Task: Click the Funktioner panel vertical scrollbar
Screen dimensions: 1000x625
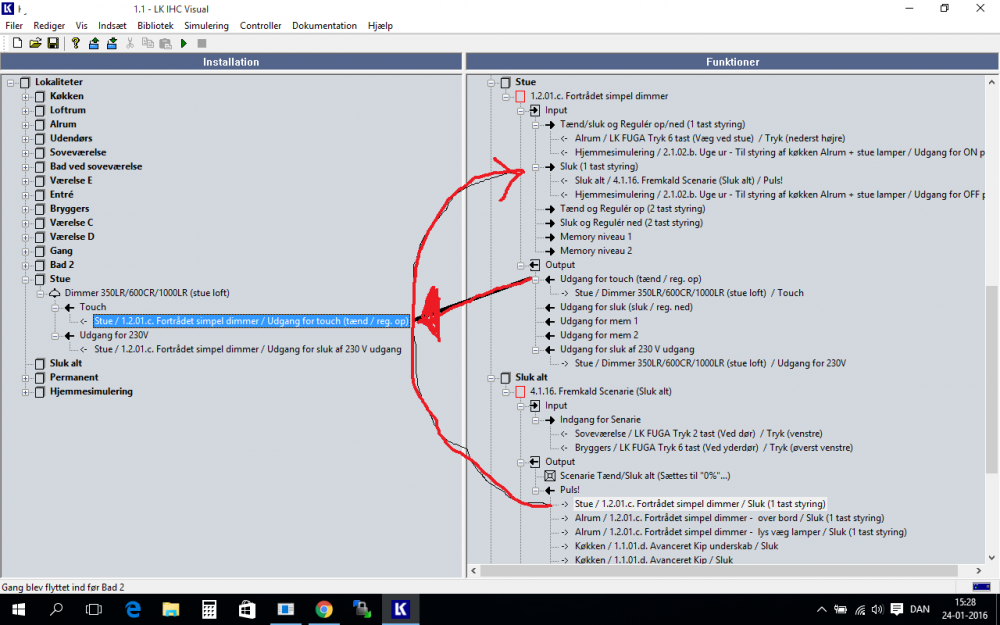Action: [991, 330]
